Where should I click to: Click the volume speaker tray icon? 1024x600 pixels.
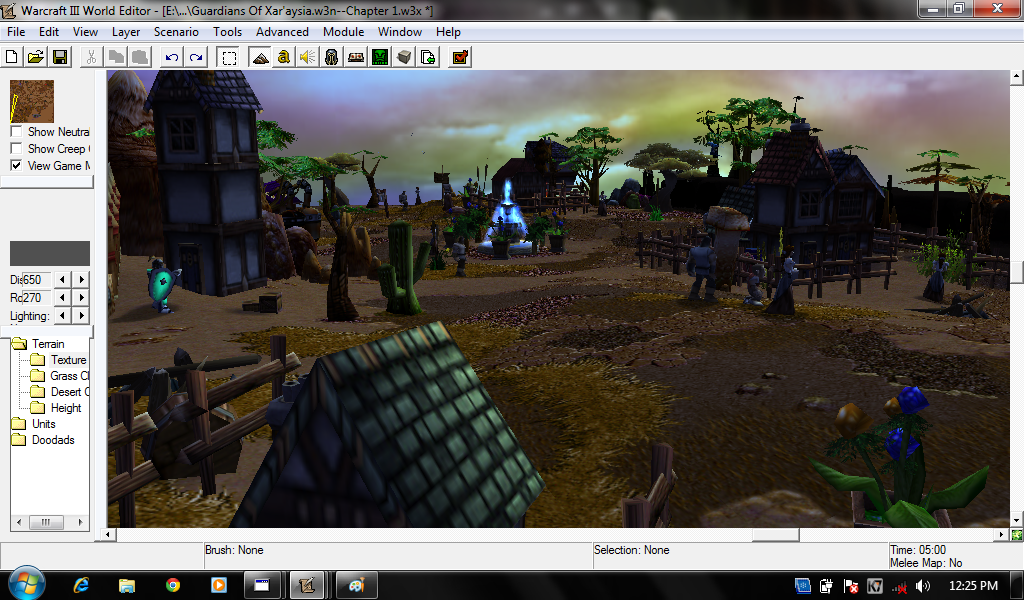tap(923, 586)
